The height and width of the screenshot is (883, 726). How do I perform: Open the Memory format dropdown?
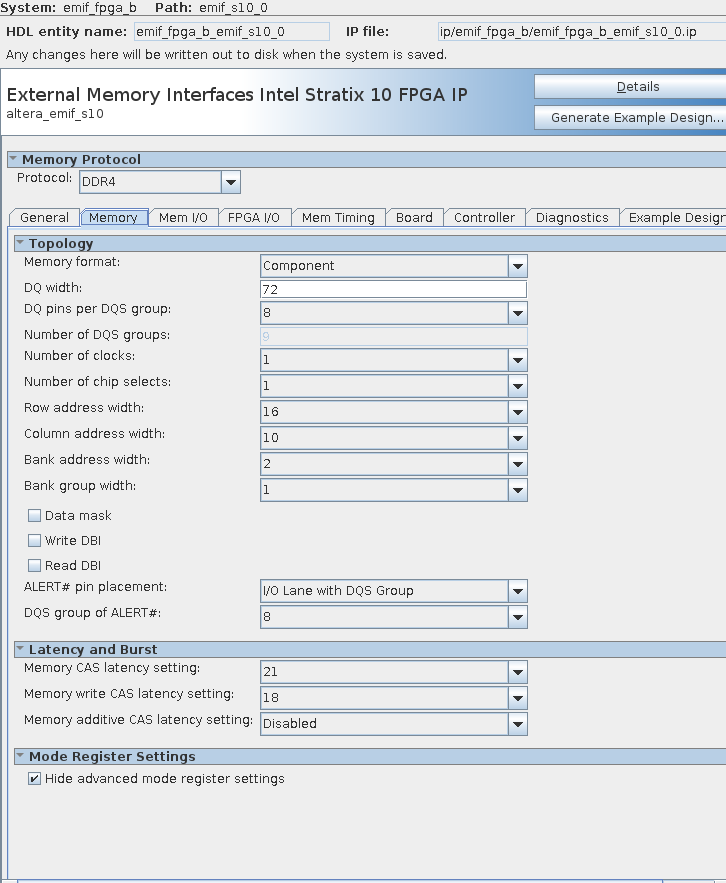pos(518,266)
